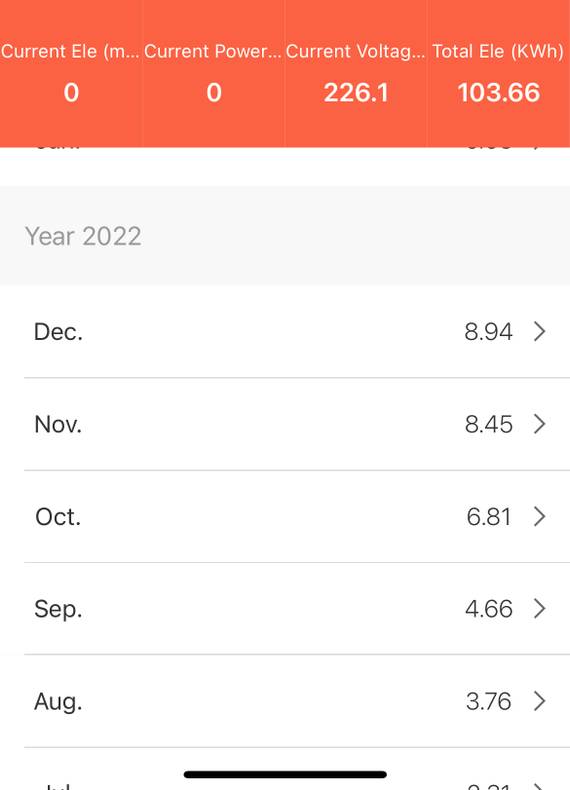Viewport: 570px width, 790px height.
Task: Tap the Current Voltage 226.1 stat
Action: pyautogui.click(x=356, y=74)
